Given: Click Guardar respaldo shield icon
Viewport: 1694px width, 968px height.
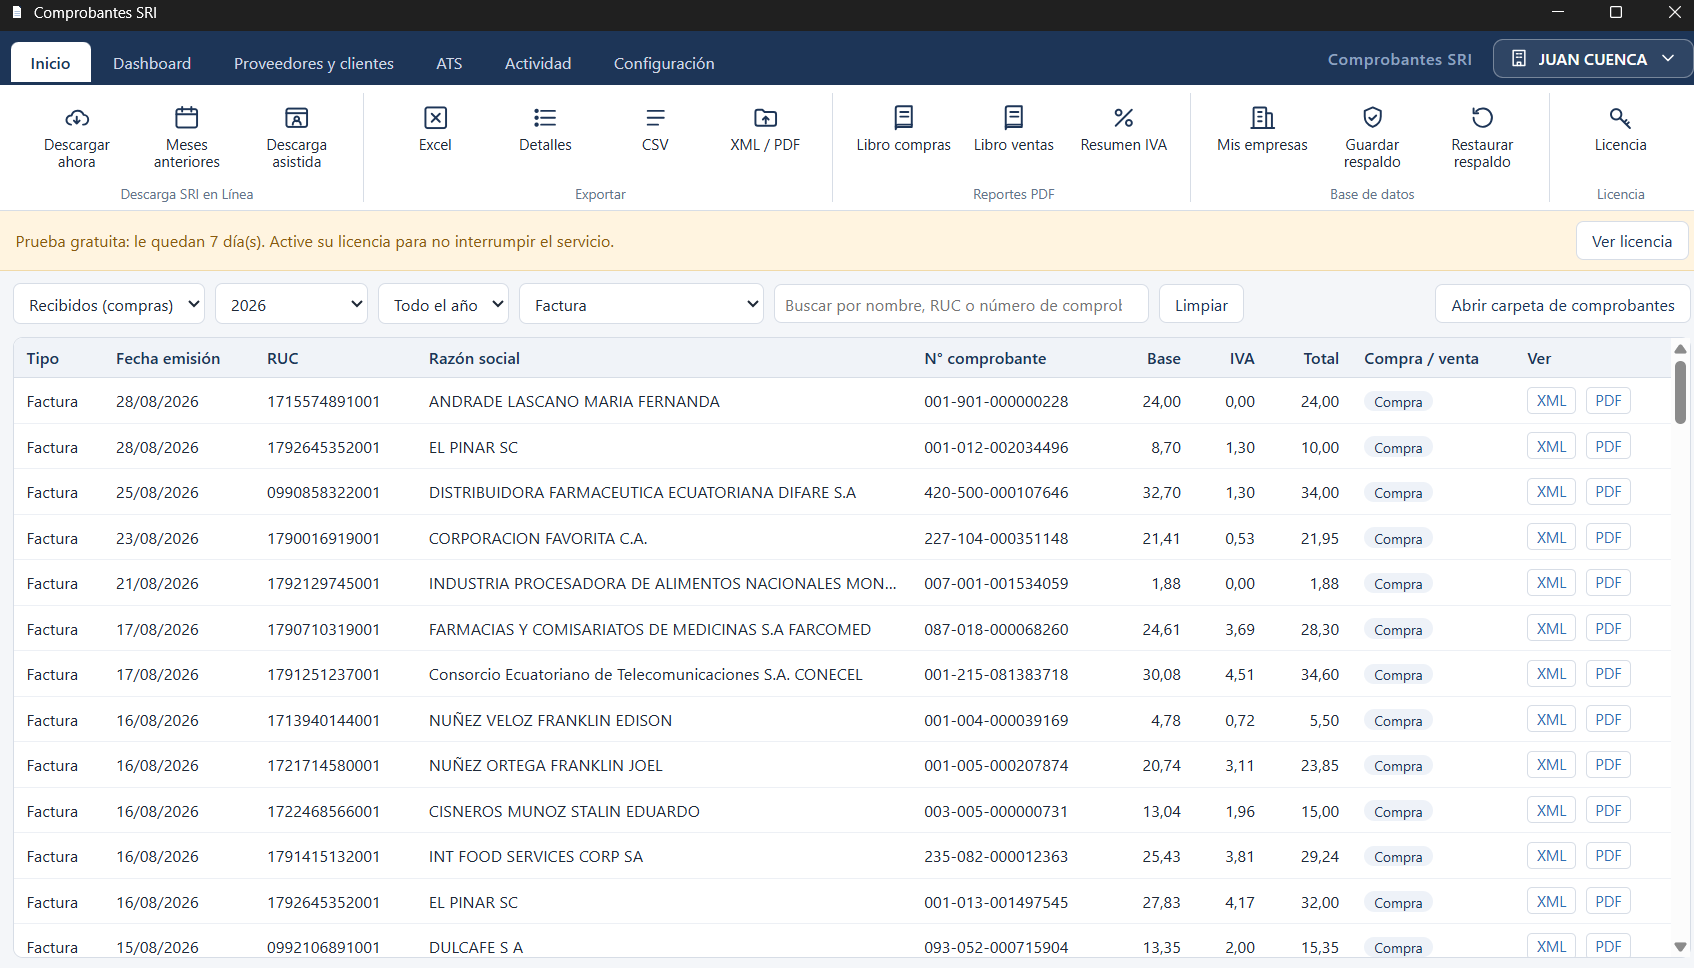Looking at the screenshot, I should 1373,118.
